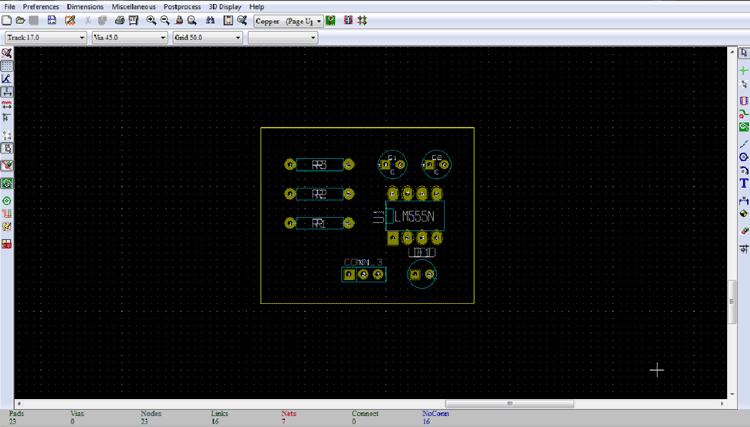Click the green and red icon beside the layer selector
Screen dimensions: 750x427
point(331,21)
